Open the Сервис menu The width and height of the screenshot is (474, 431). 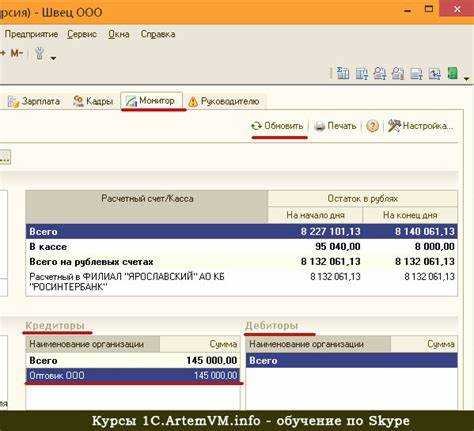82,34
